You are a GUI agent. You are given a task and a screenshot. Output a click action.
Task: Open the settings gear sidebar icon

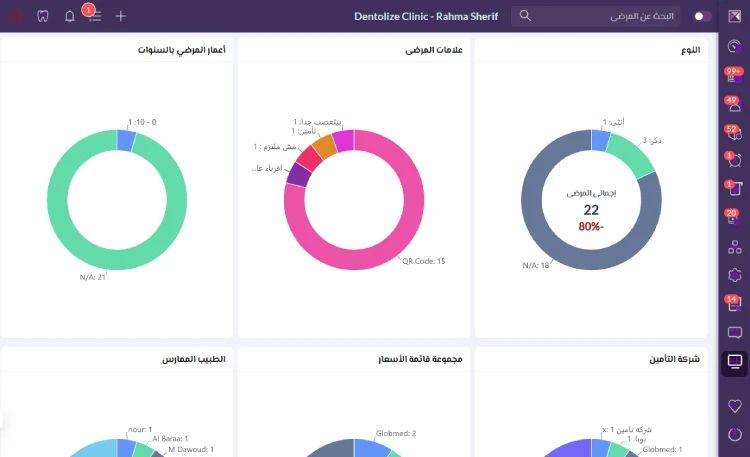click(x=735, y=275)
